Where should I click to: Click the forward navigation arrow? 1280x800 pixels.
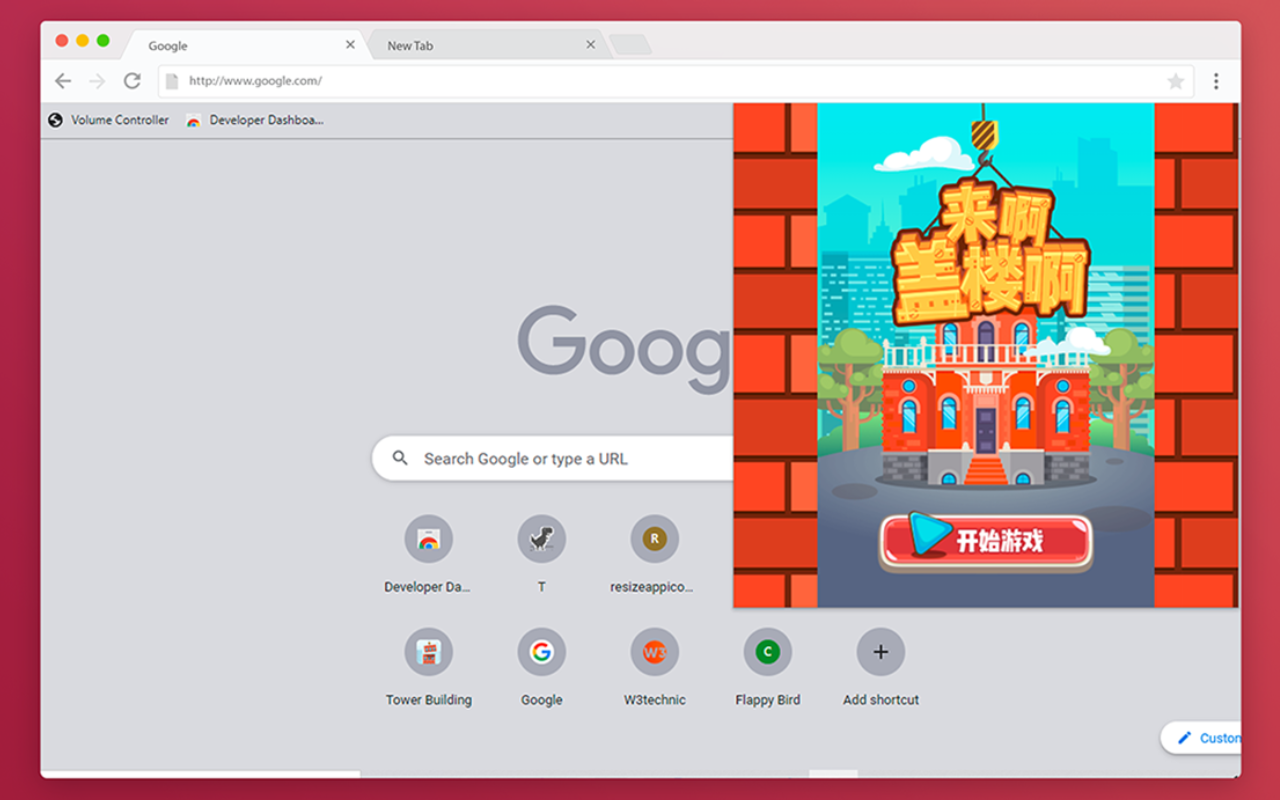tap(97, 81)
